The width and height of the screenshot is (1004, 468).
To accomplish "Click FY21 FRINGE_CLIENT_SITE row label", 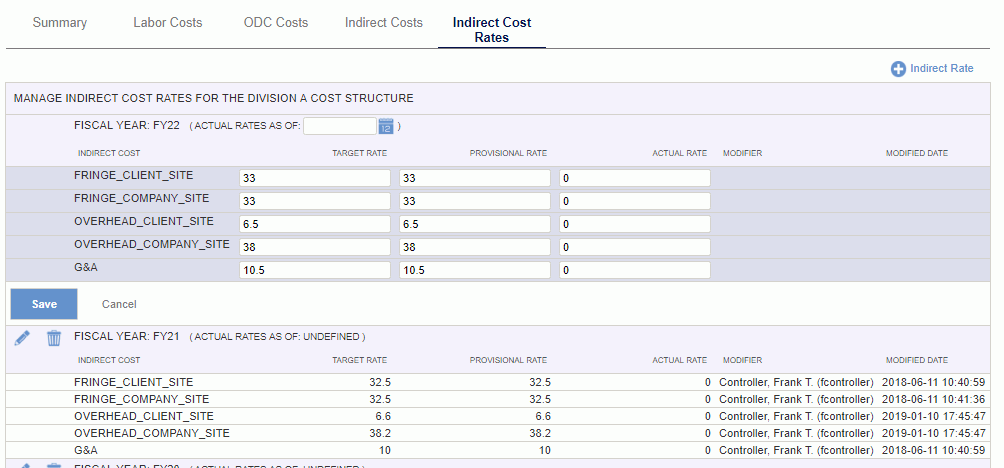I will tap(133, 382).
